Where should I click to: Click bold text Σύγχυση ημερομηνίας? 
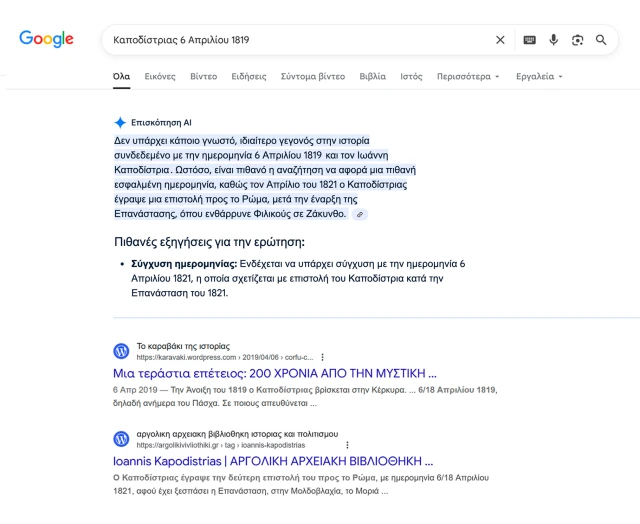(x=184, y=264)
